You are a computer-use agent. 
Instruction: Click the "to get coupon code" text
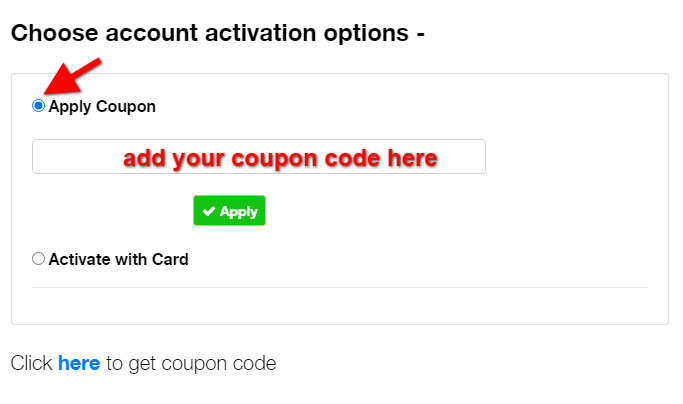pyautogui.click(x=191, y=363)
